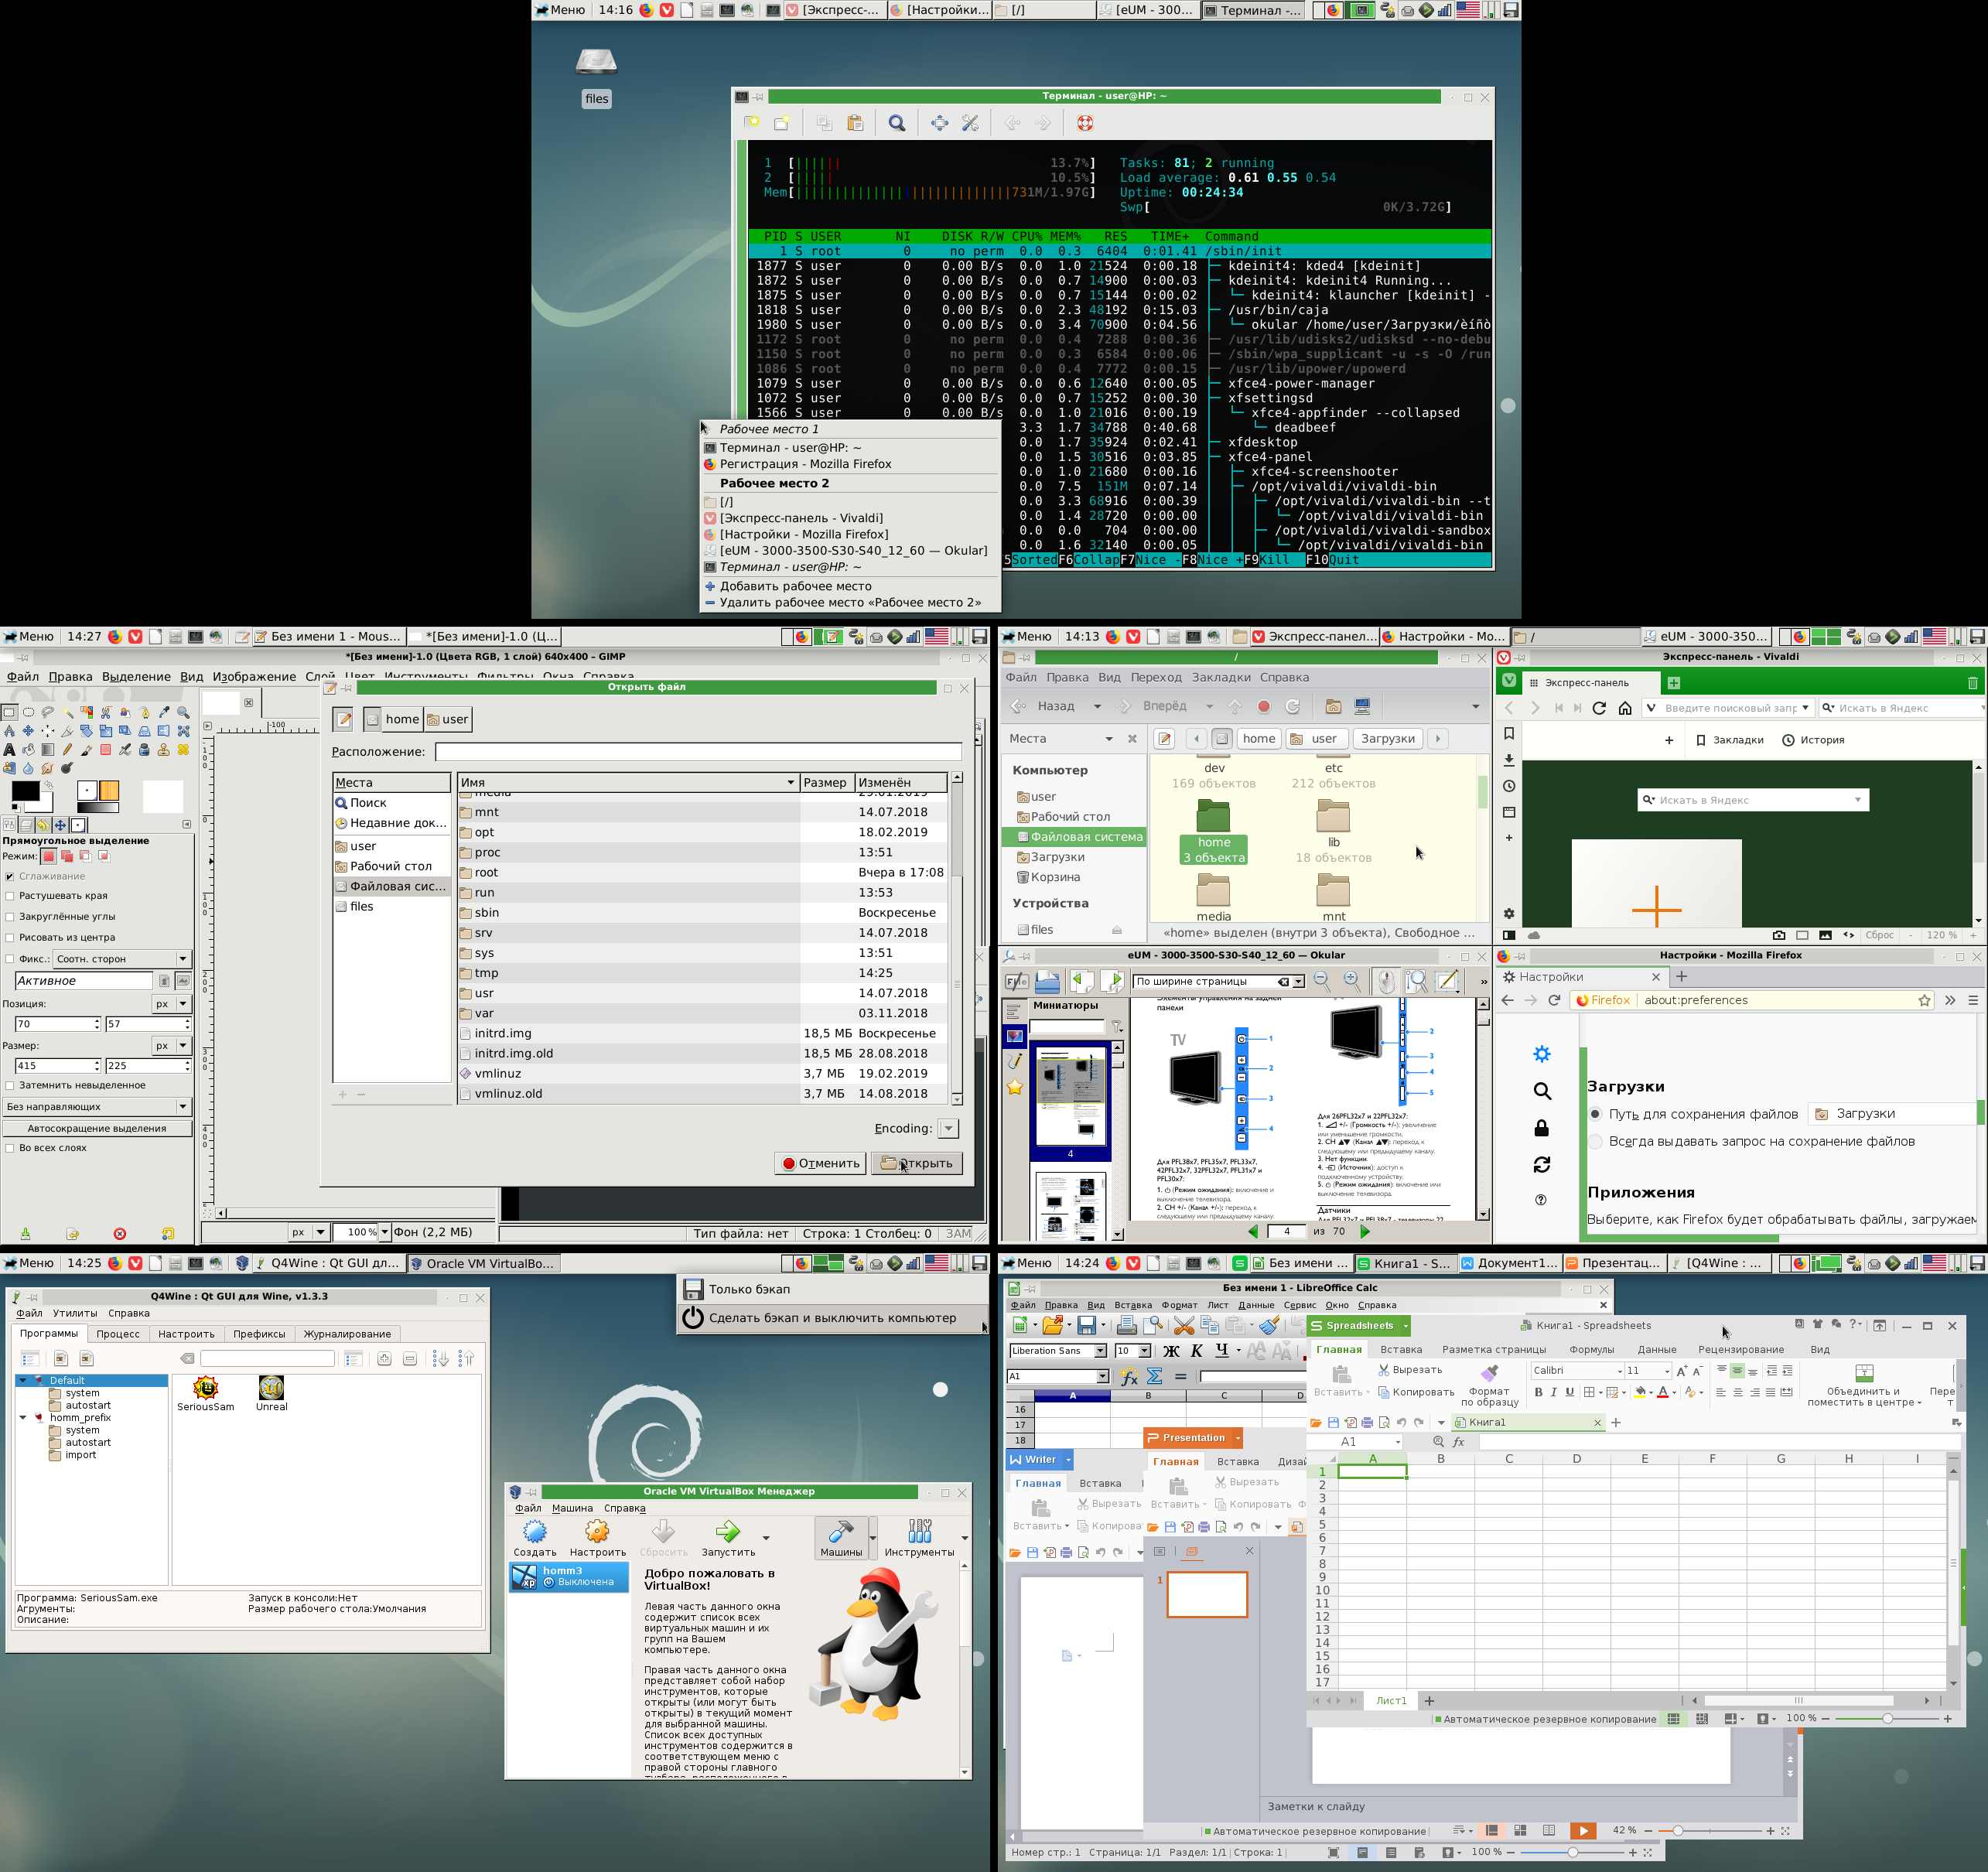Click Отменить in the GIMP open file dialog
The width and height of the screenshot is (1988, 1872).
click(820, 1163)
